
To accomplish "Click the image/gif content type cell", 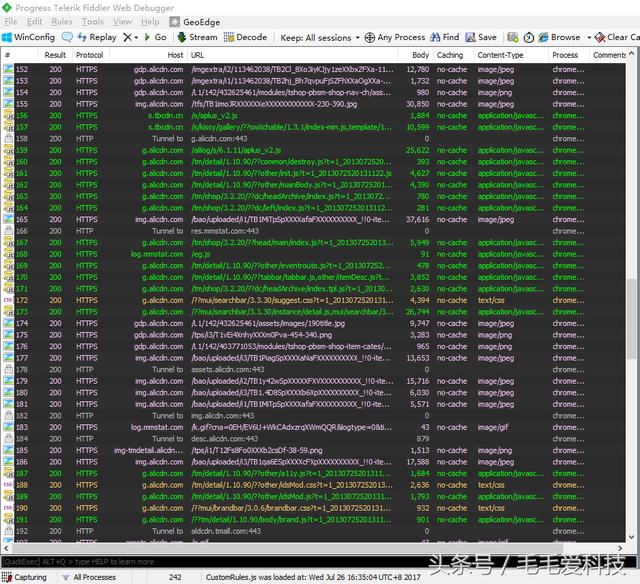I will 493,427.
